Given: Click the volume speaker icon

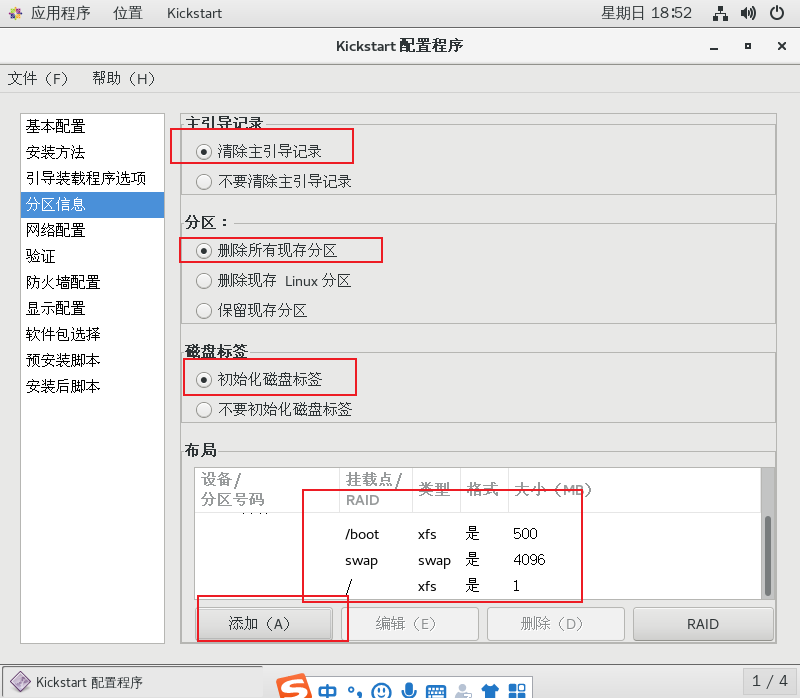Looking at the screenshot, I should click(x=748, y=13).
